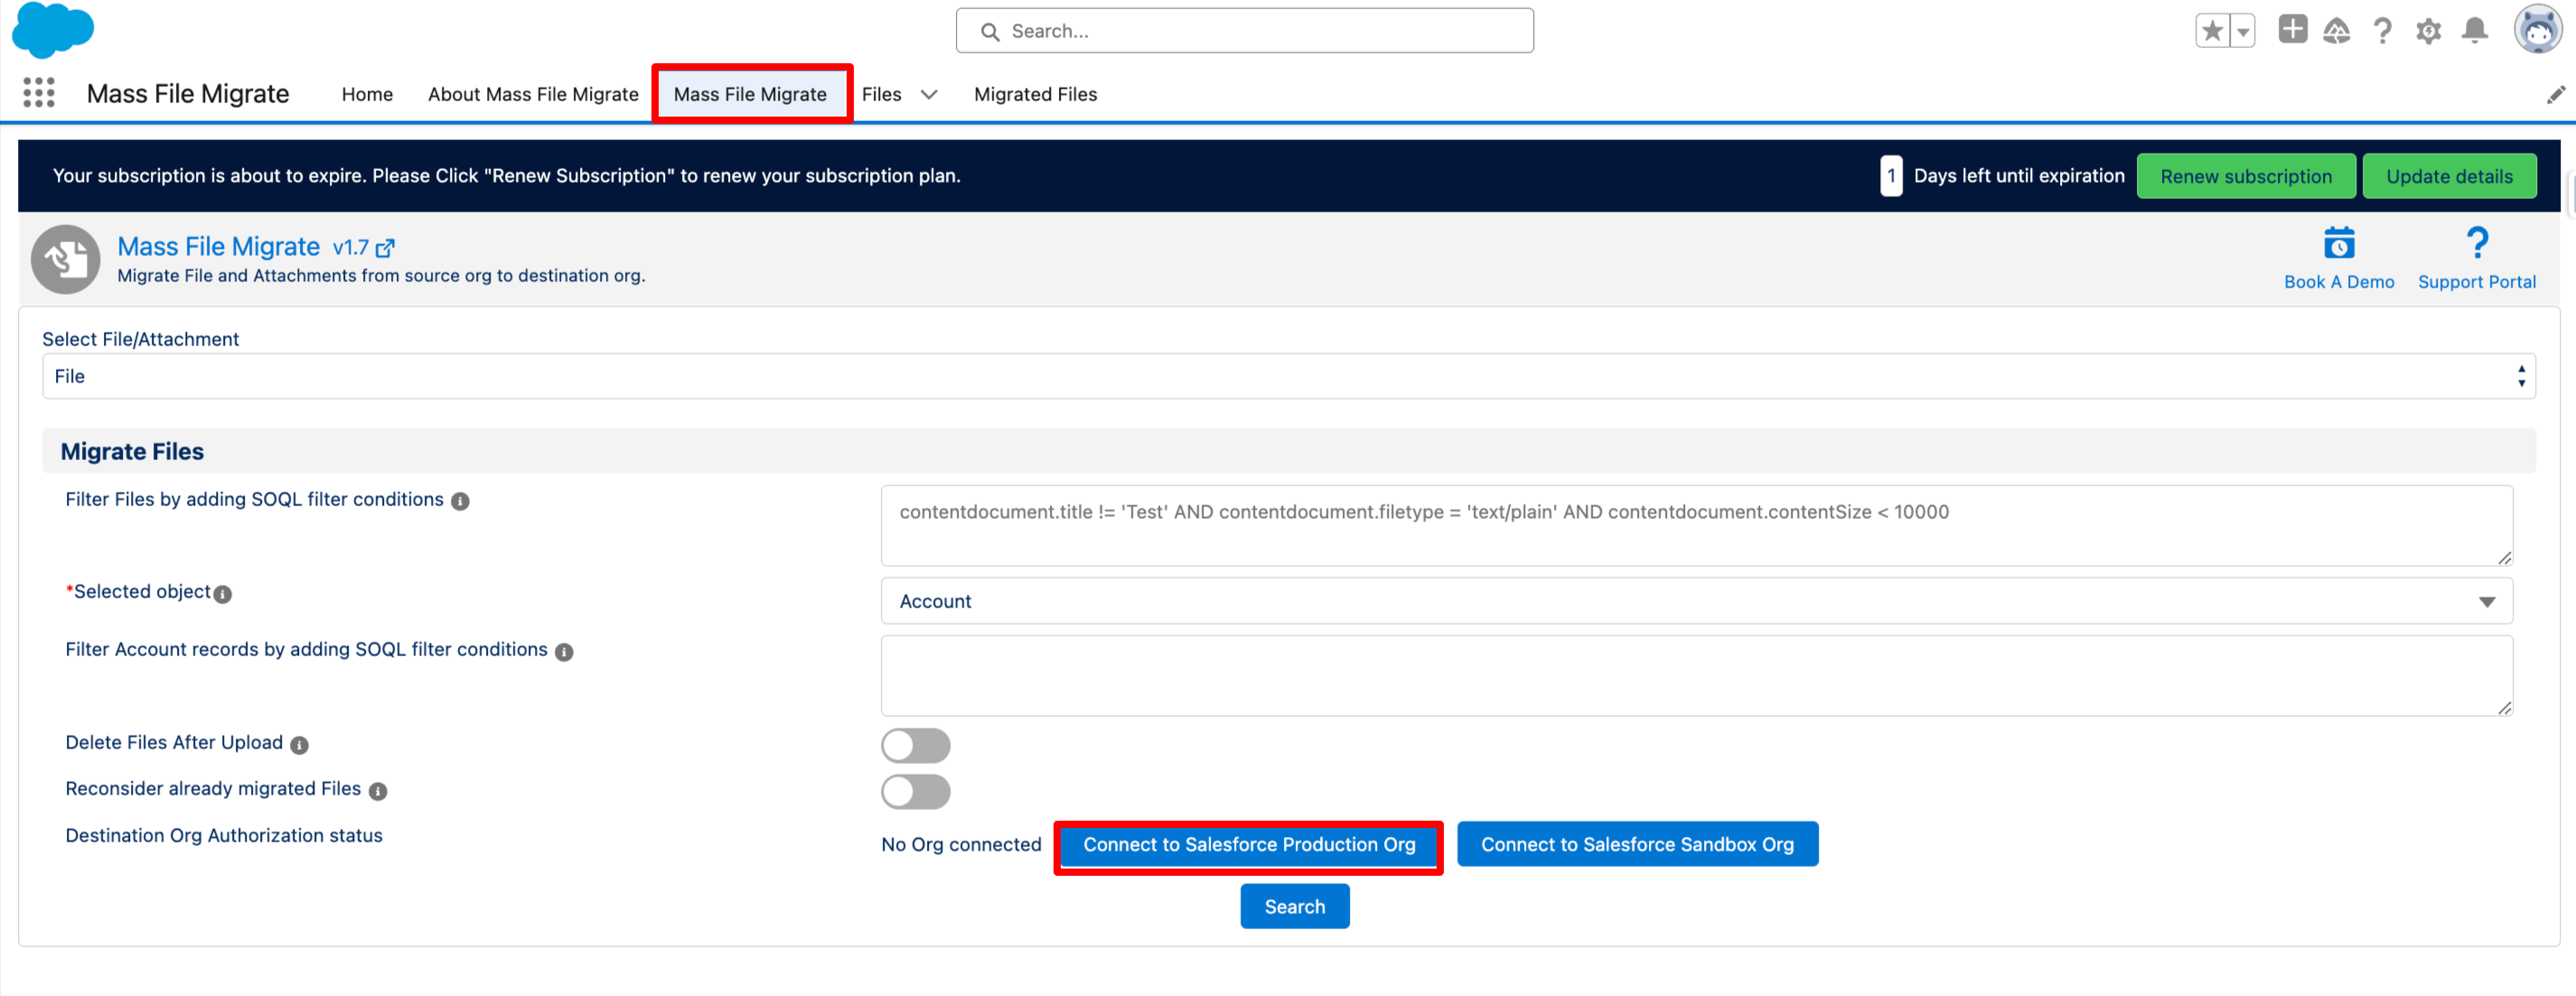Open the About Mass File Migrate tab
Viewport: 2576px width, 996px height.
tap(533, 94)
